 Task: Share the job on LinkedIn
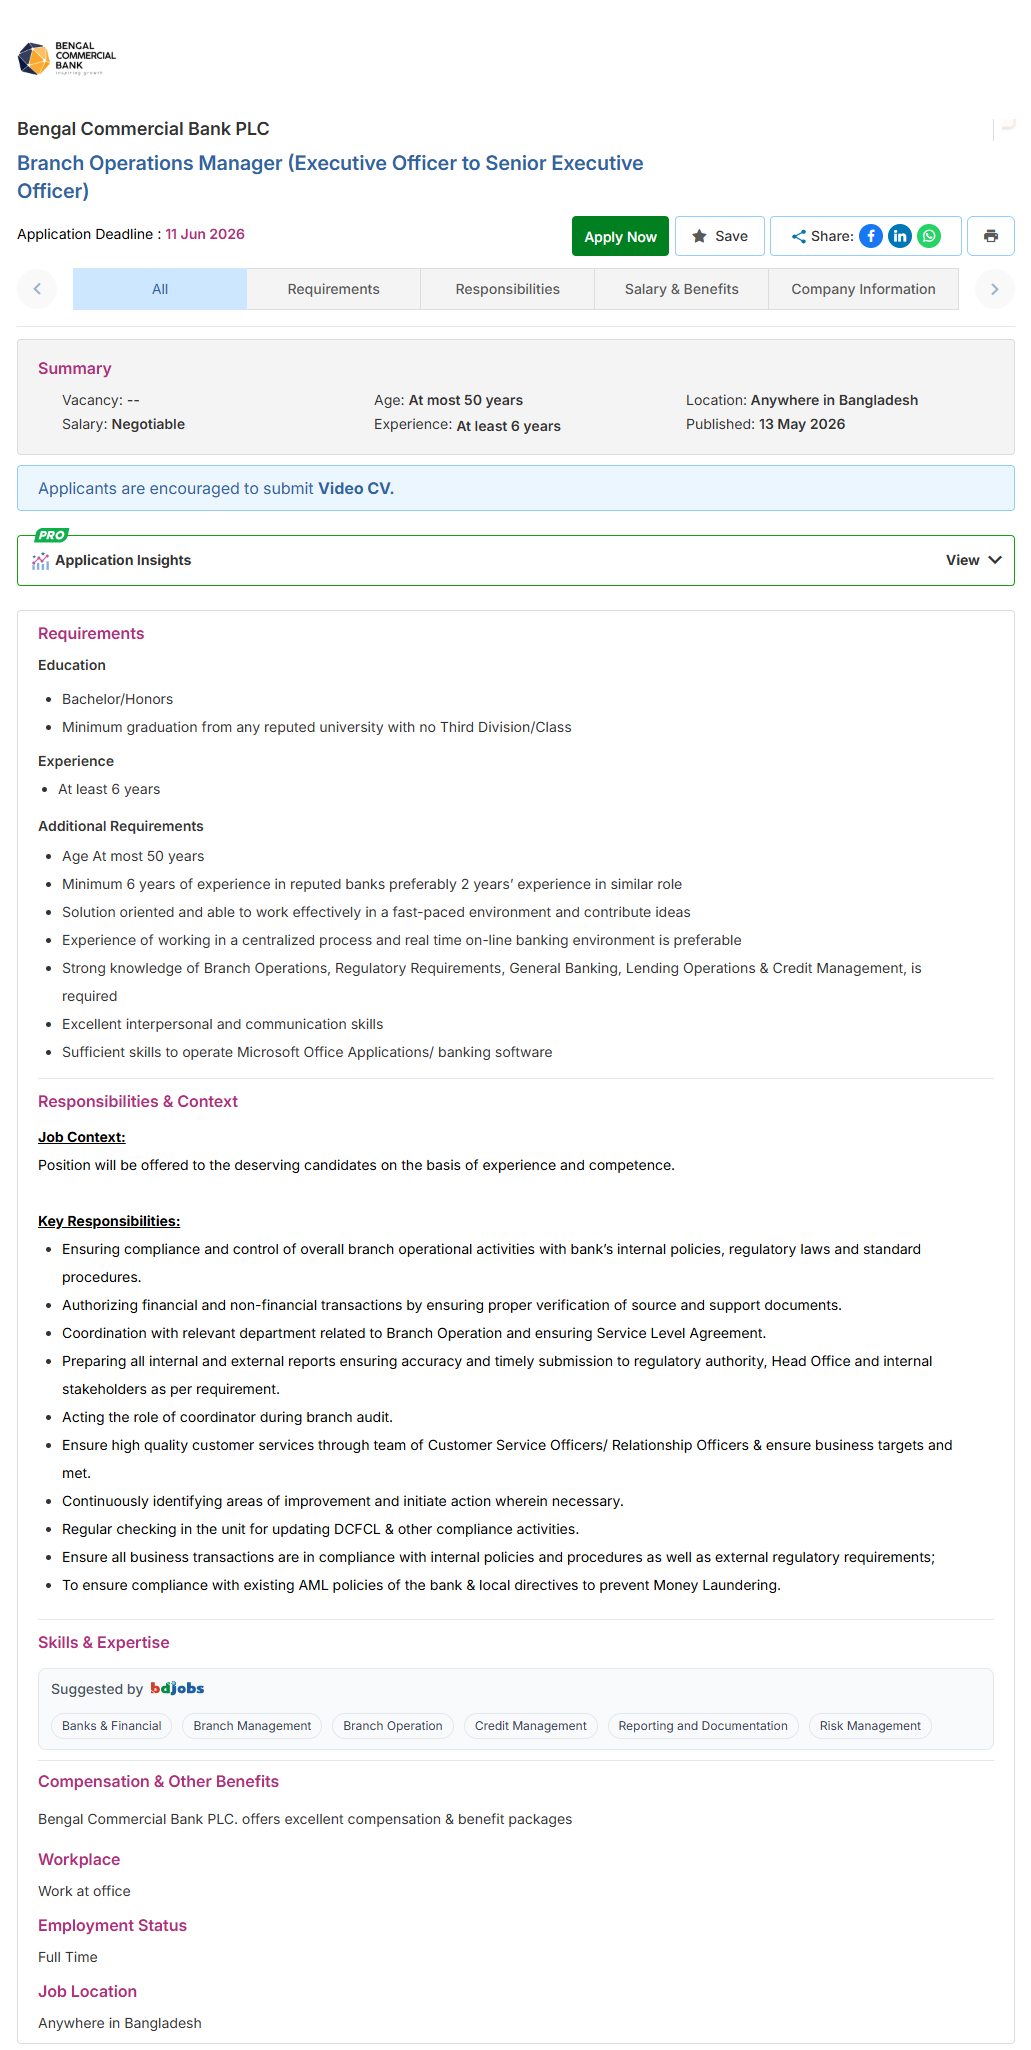[x=900, y=236]
